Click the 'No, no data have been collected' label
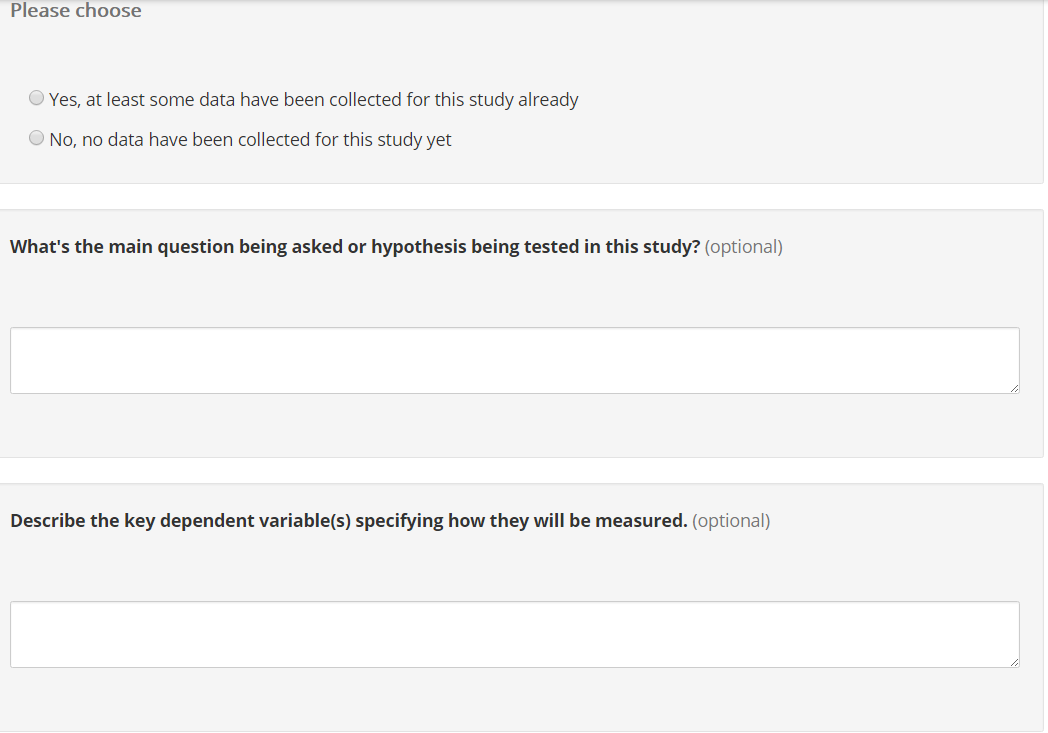This screenshot has width=1048, height=733. 250,140
